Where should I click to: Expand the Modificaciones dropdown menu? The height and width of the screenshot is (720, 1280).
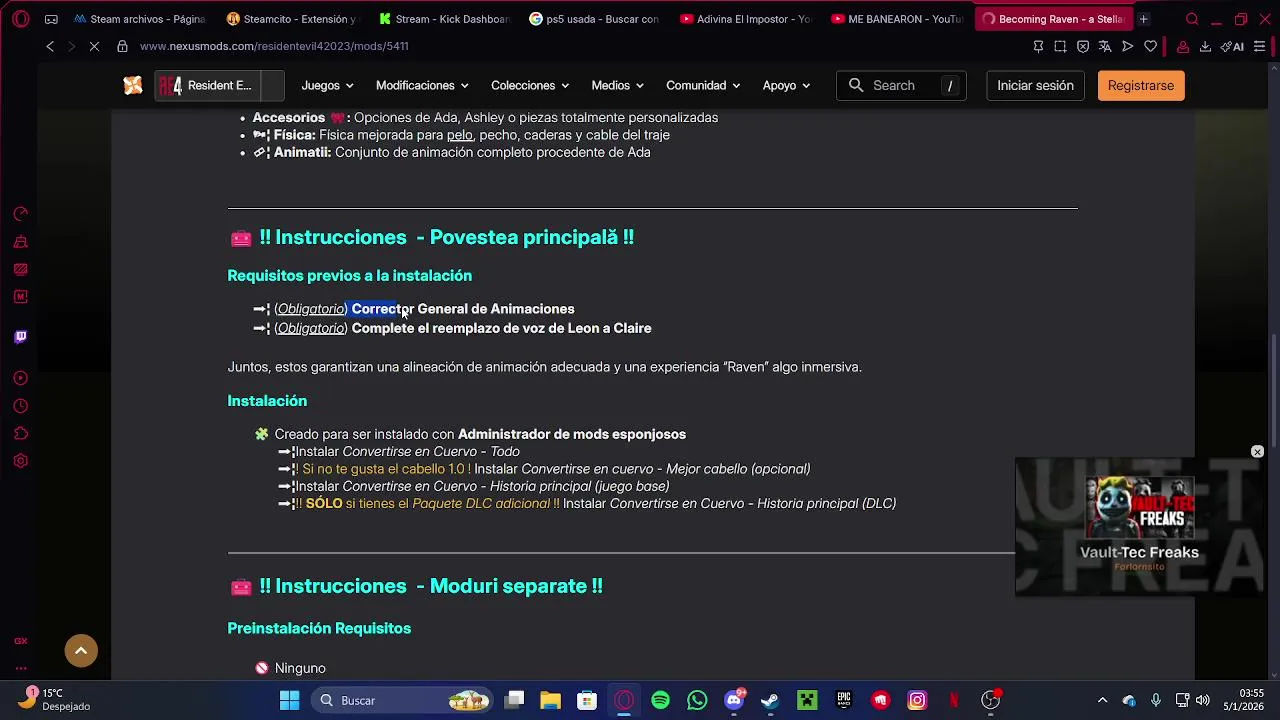coord(422,86)
